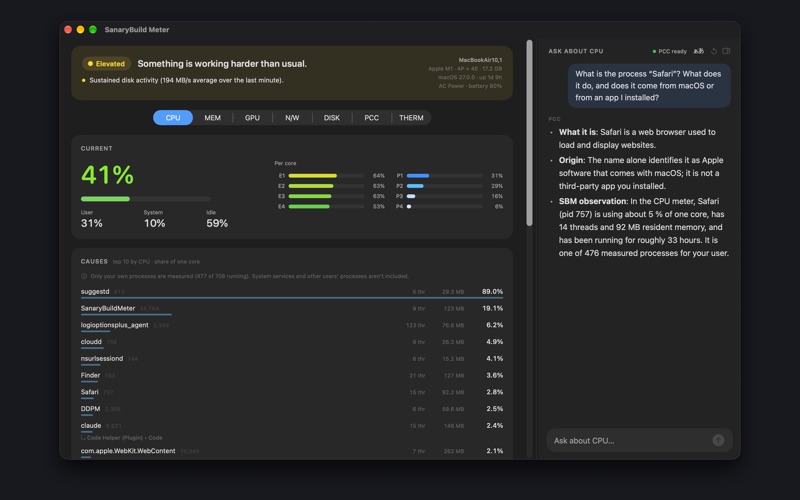Select the cloudd process row

click(292, 342)
